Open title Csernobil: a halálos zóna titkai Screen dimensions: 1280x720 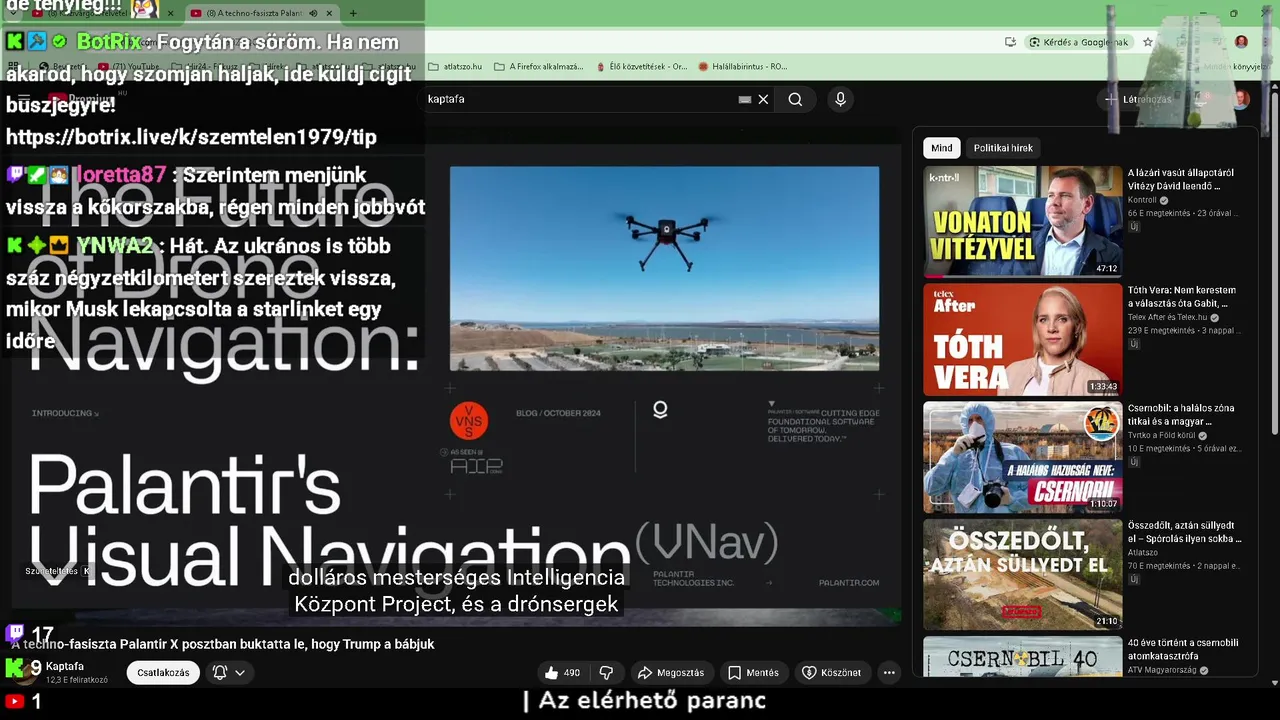point(1181,415)
